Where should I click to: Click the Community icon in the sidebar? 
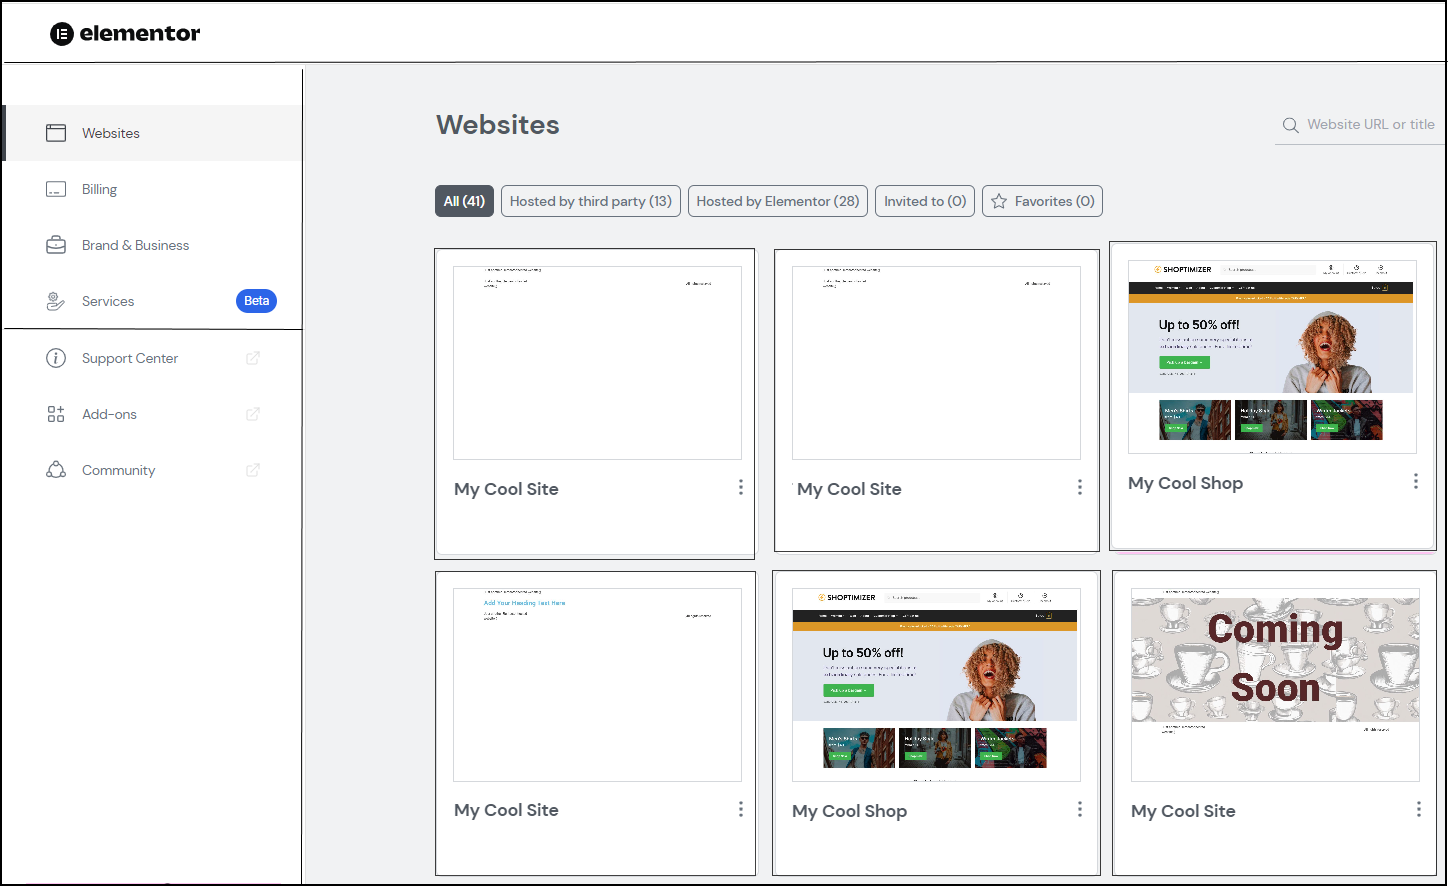56,469
